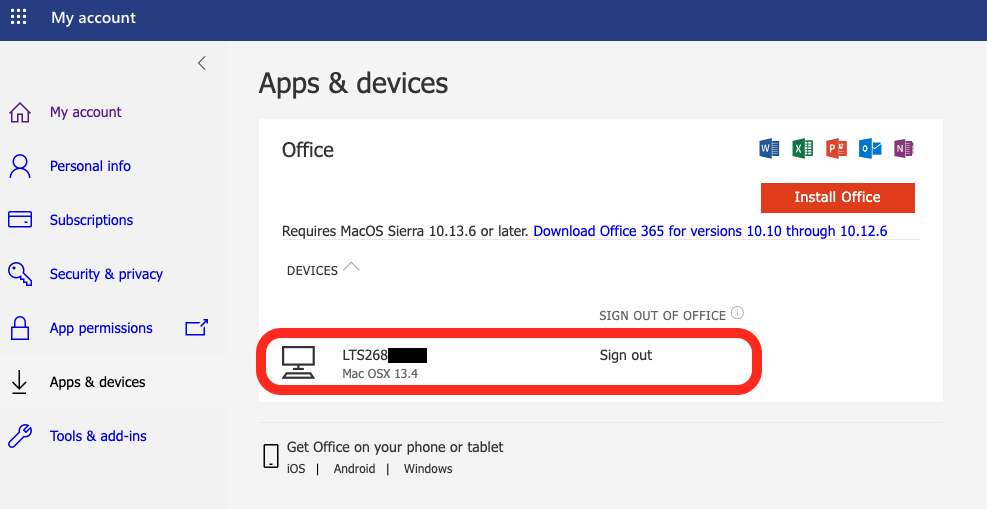The image size is (987, 509).
Task: Open Download Office 365 for older versions link
Action: coord(710,231)
